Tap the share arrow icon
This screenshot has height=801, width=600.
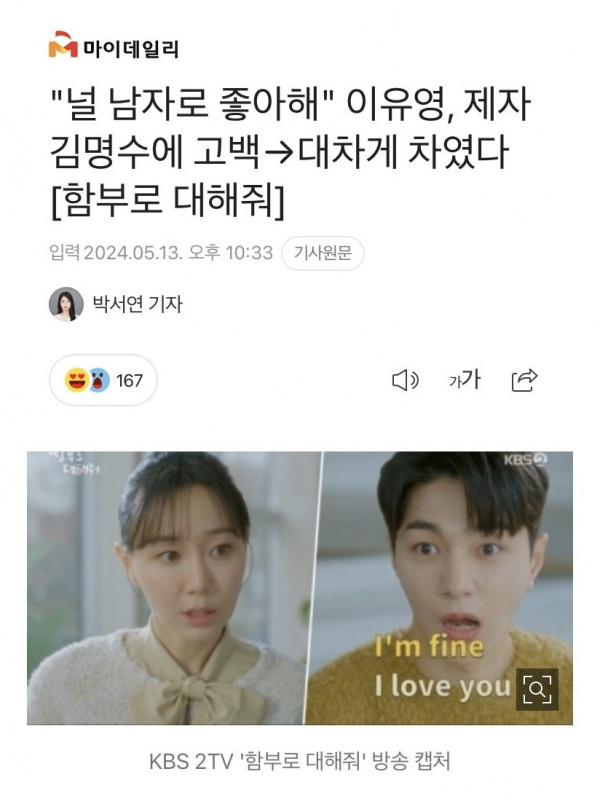point(524,380)
